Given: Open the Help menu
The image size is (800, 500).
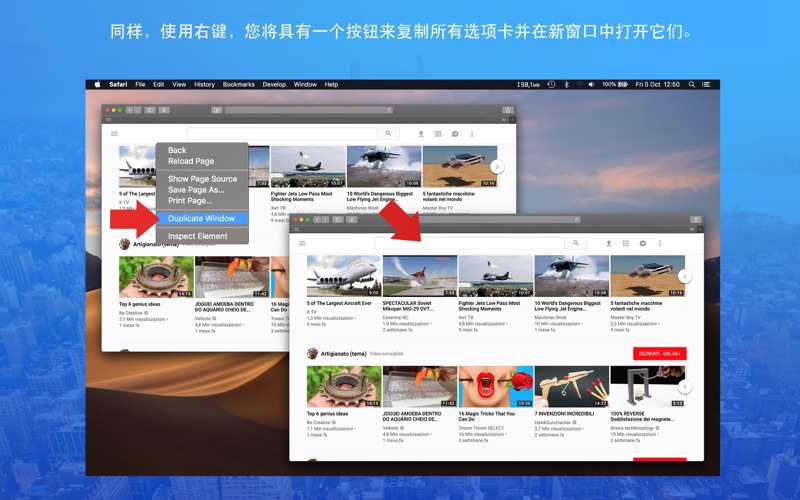Looking at the screenshot, I should pos(331,85).
